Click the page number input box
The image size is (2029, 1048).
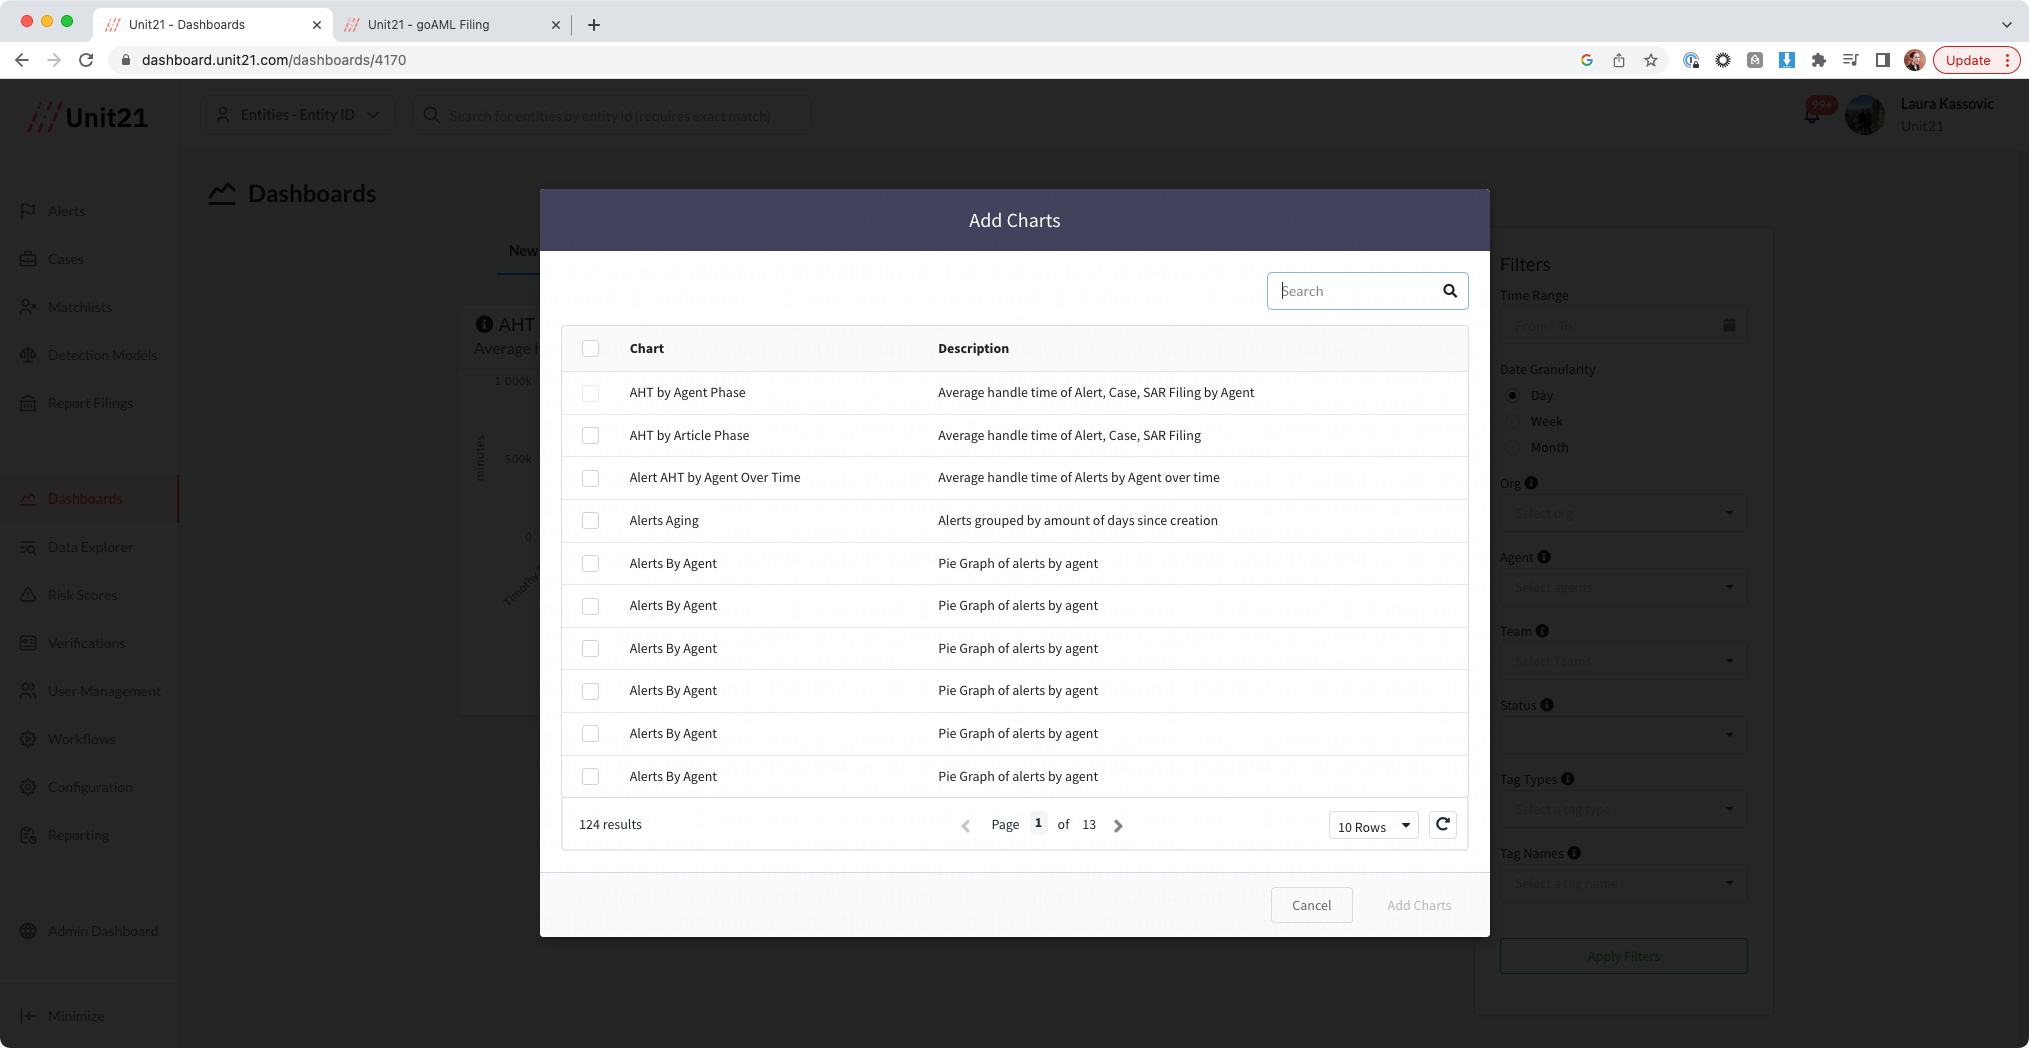point(1038,824)
